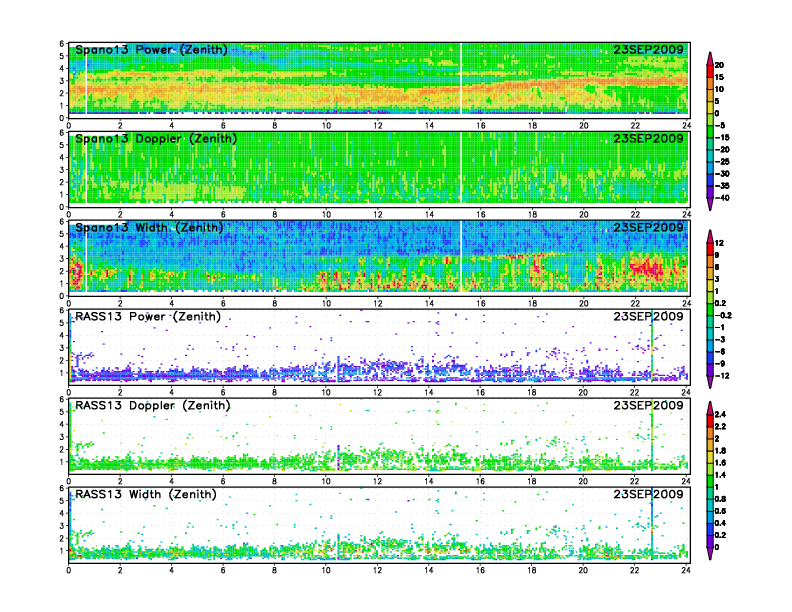Click altitude tick 3 beside RASS13 Width panel
The image size is (792, 612).
point(62,526)
